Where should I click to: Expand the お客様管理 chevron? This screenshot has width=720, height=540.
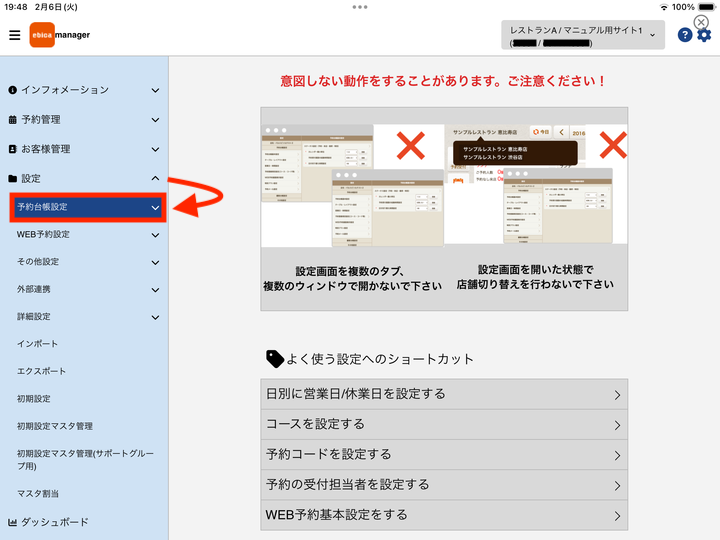tap(156, 150)
